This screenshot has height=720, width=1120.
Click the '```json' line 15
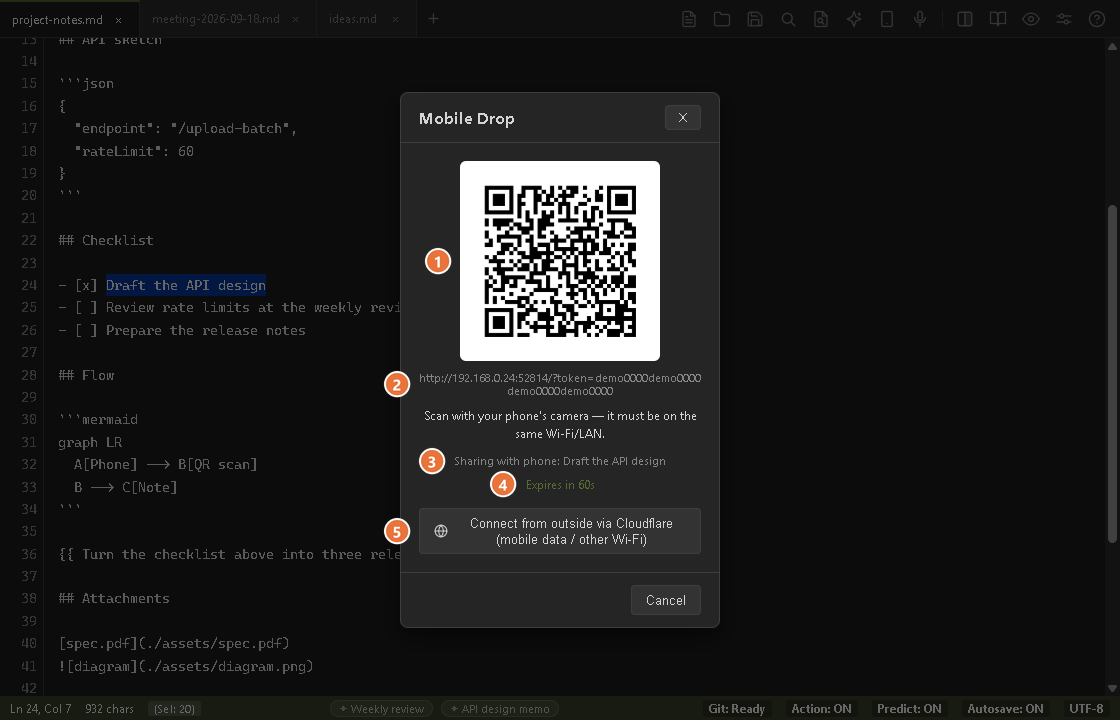tap(86, 84)
